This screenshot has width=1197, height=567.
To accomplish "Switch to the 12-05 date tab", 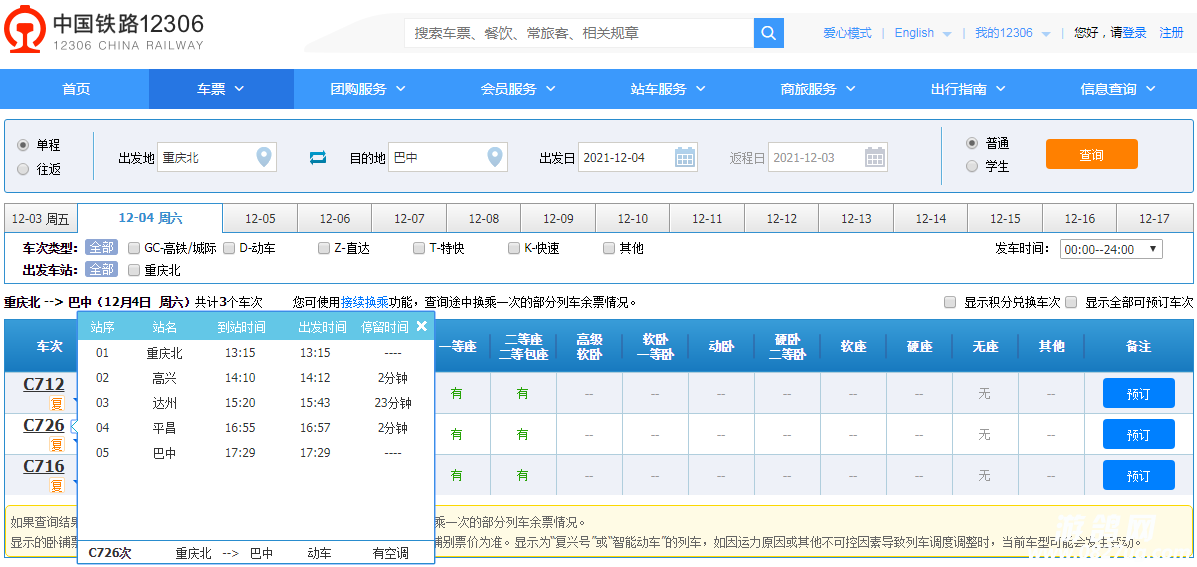I will click(260, 219).
